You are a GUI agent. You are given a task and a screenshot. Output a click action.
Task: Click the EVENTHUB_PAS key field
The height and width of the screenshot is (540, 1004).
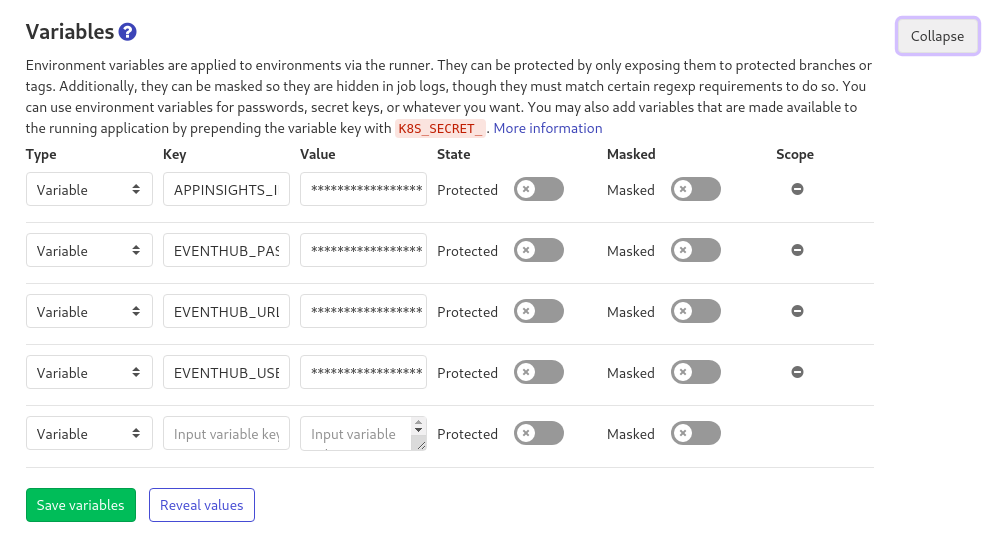pos(226,250)
